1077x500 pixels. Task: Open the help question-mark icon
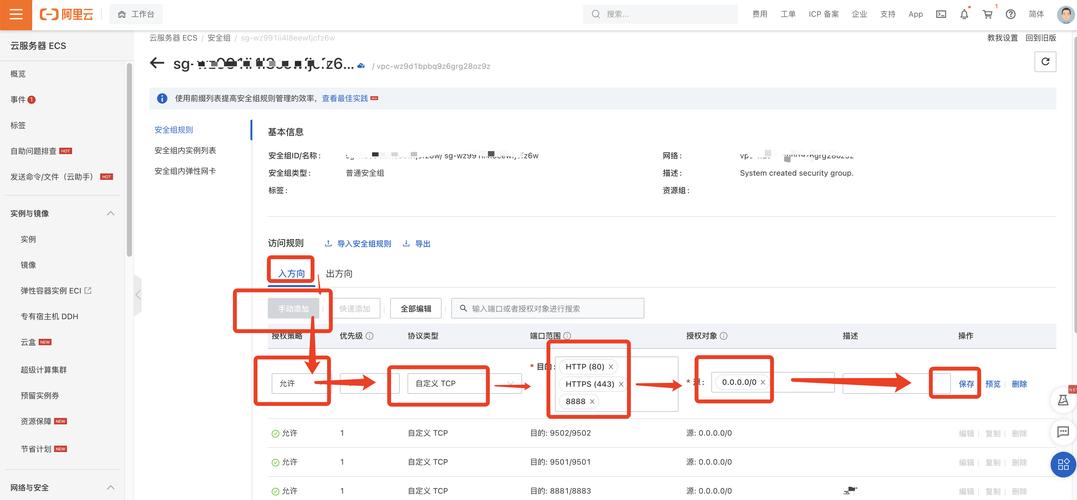[x=1010, y=14]
